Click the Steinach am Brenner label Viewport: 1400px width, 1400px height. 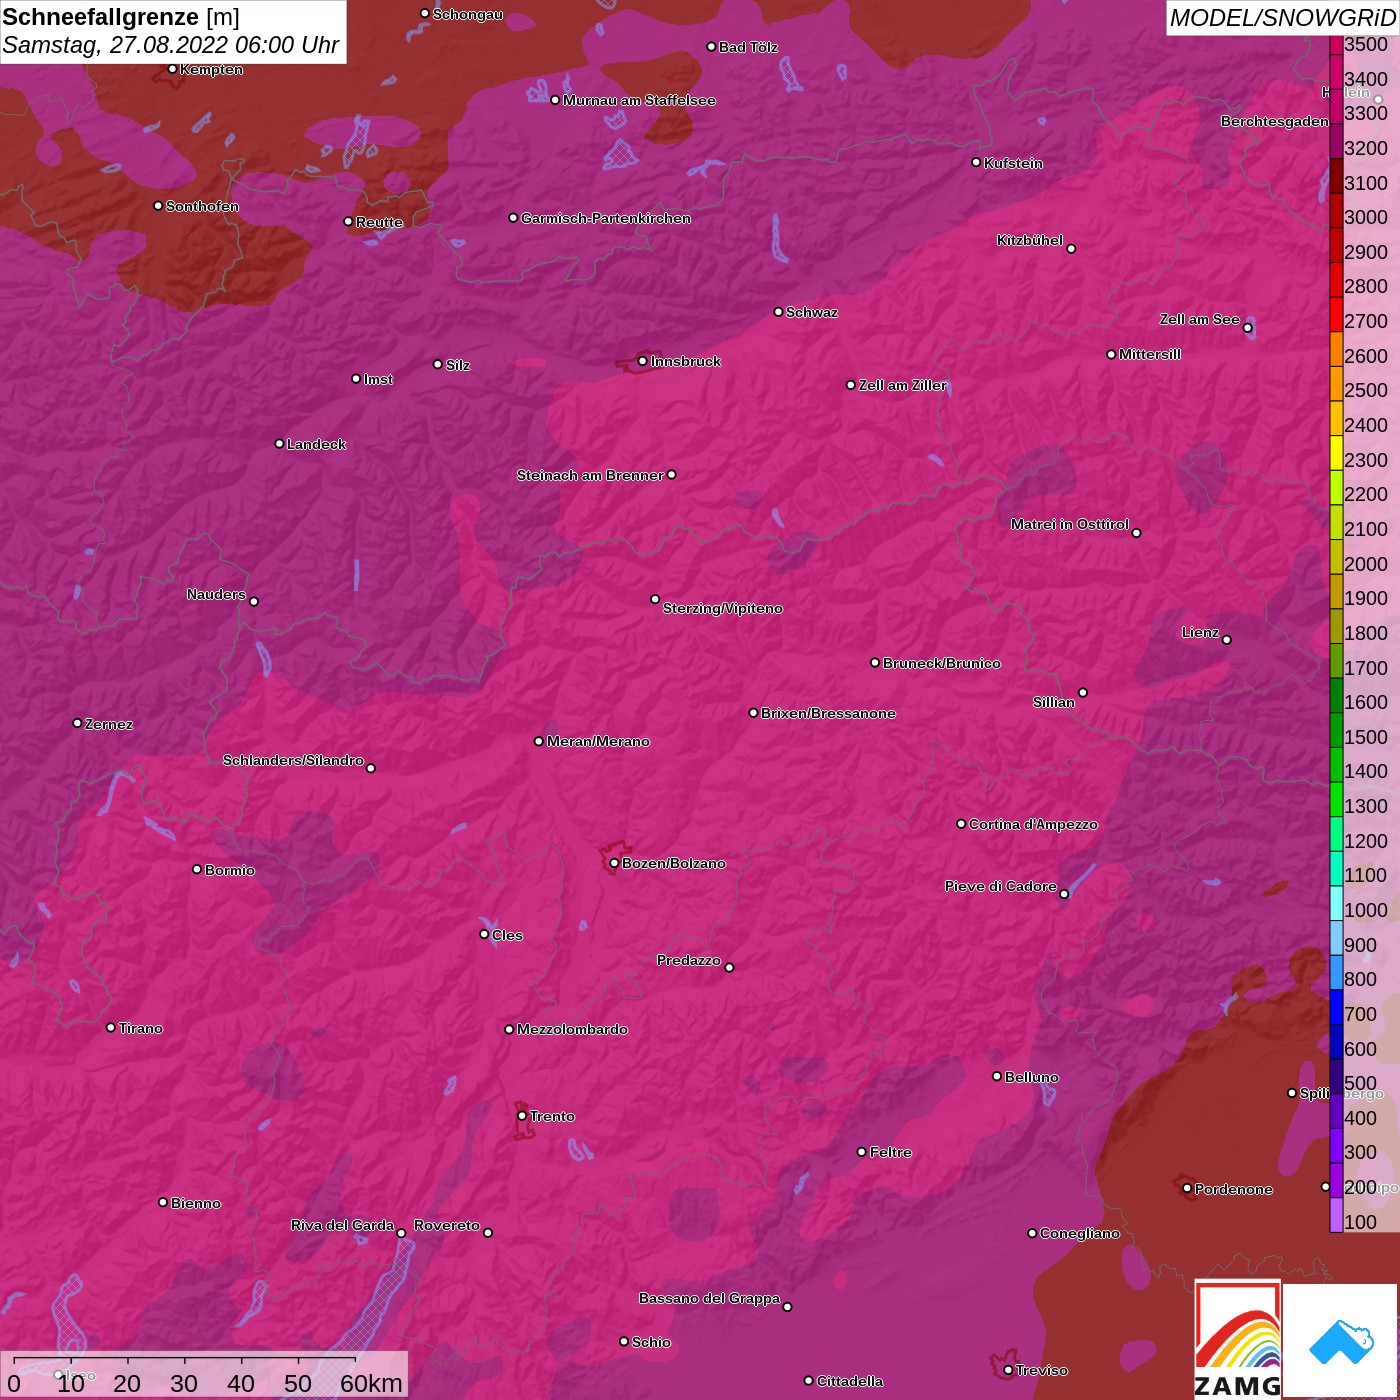(590, 475)
